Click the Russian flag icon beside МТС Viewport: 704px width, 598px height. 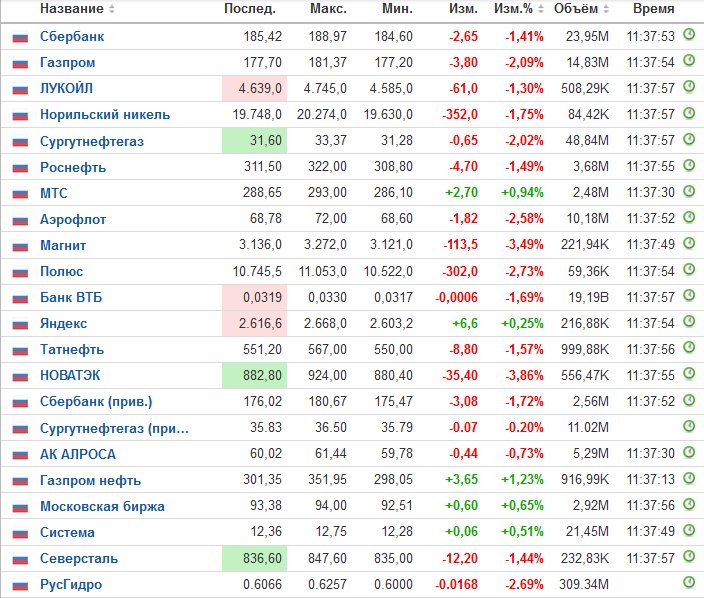tap(20, 194)
